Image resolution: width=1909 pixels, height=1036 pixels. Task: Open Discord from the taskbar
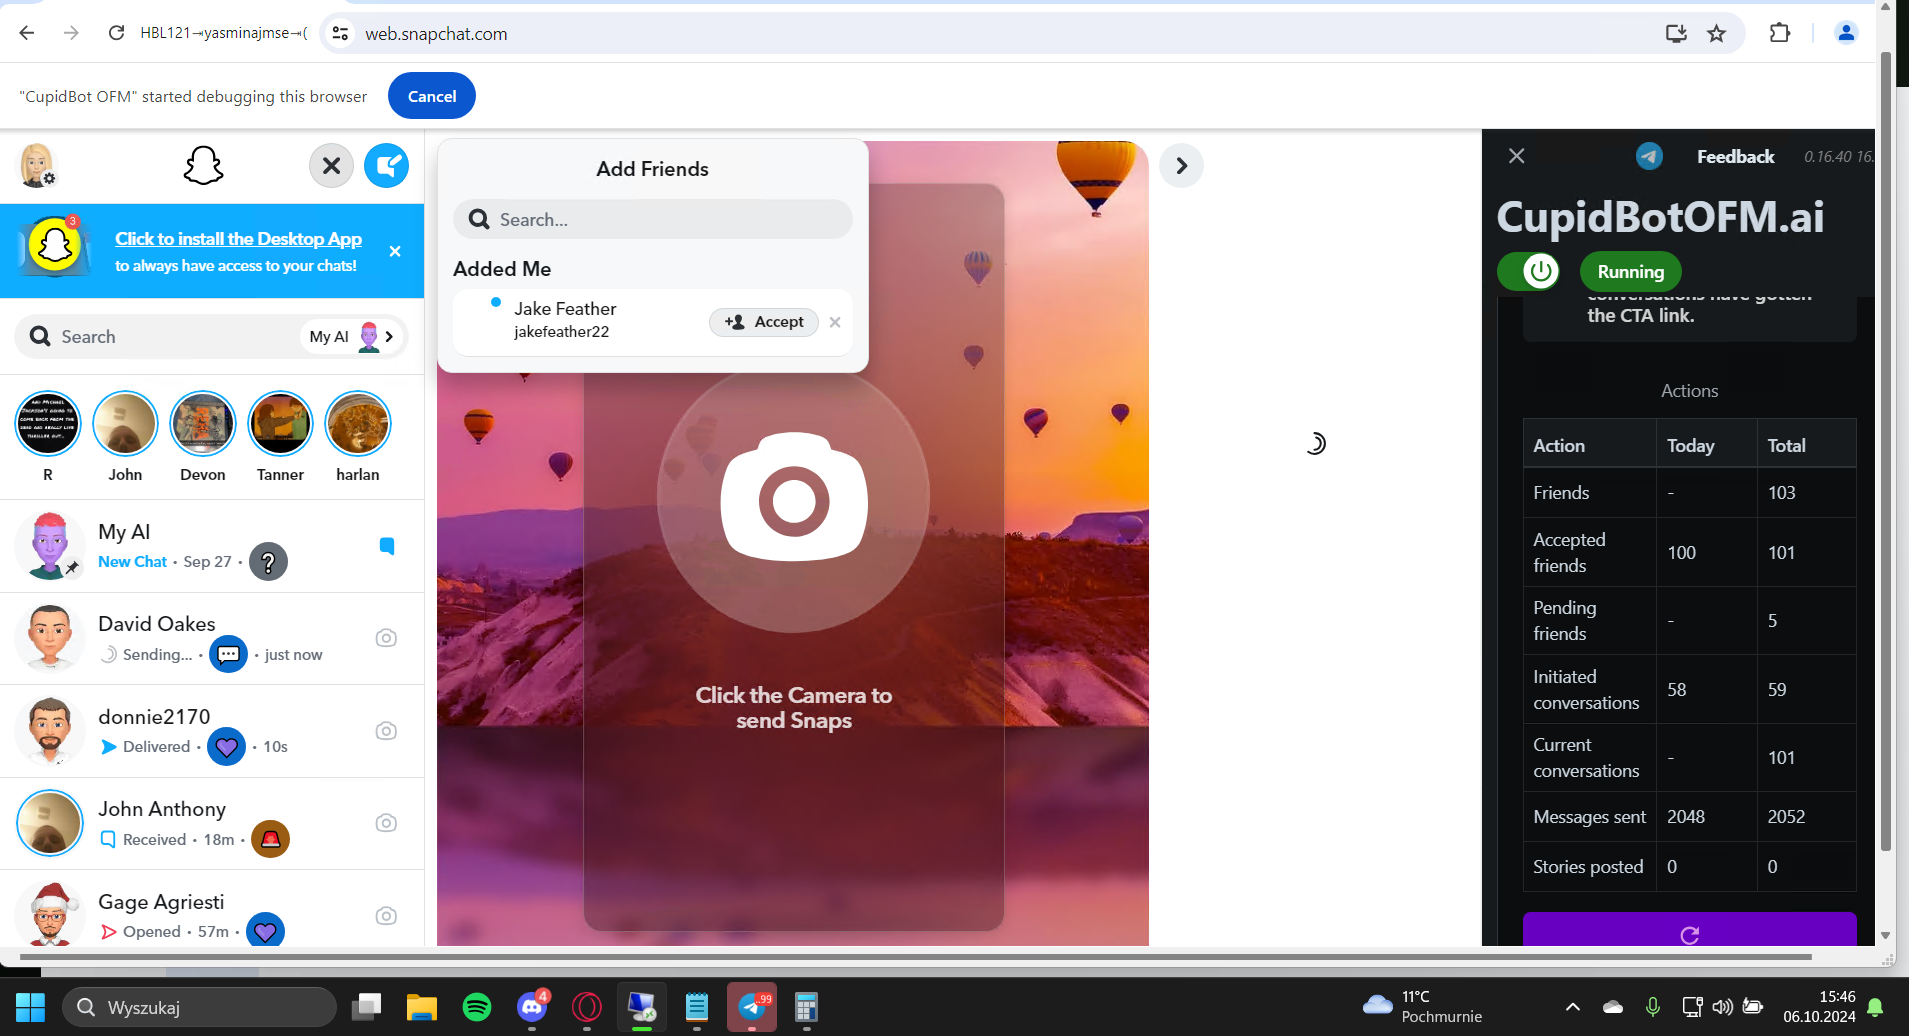(532, 1007)
